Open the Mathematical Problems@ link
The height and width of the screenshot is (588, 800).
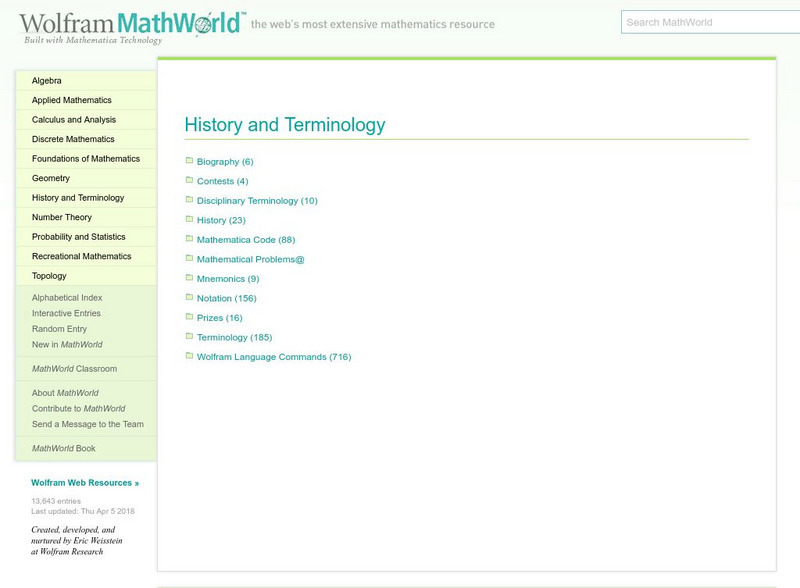251,259
